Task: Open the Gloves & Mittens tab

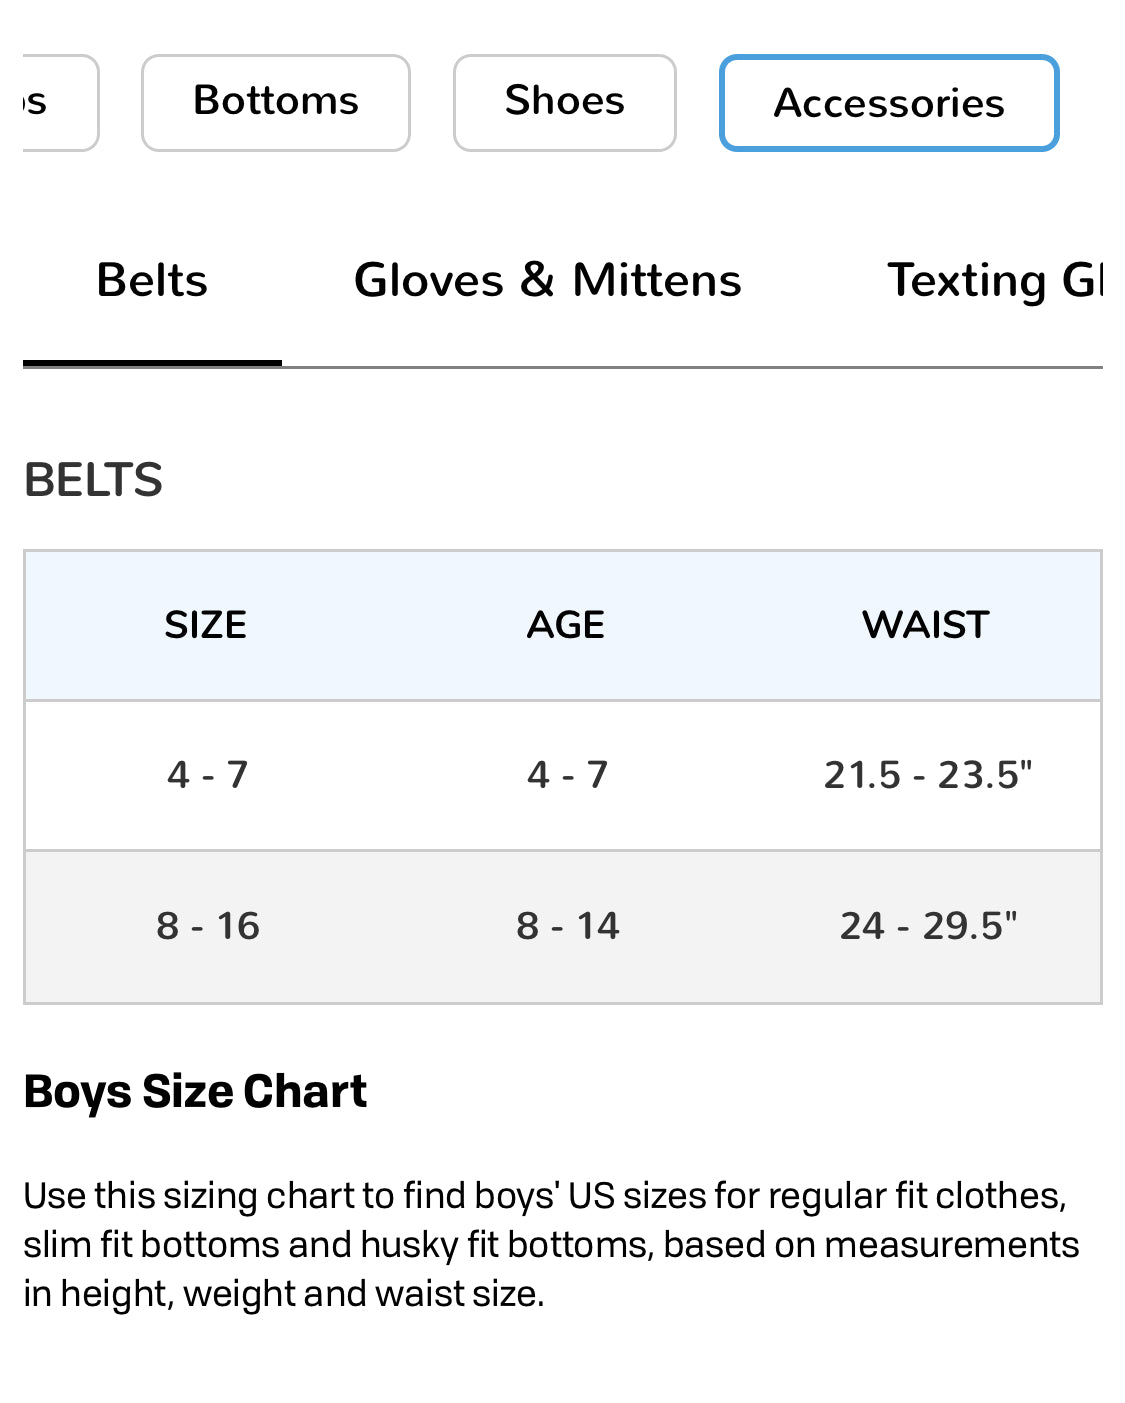Action: (547, 281)
